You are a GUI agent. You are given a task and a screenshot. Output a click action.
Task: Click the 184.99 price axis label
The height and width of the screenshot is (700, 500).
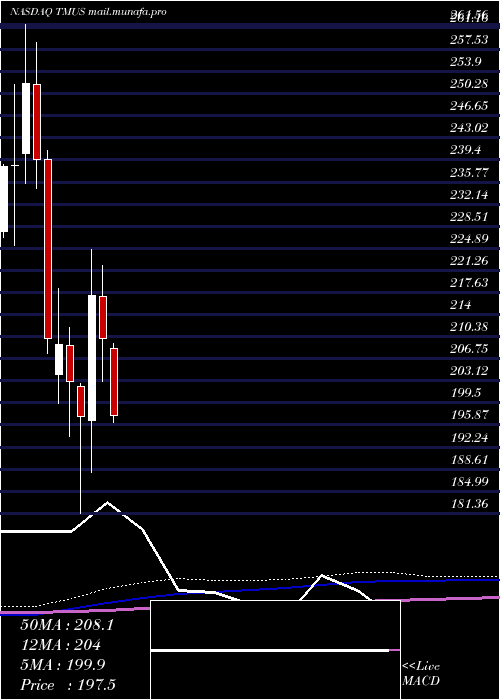click(x=469, y=482)
